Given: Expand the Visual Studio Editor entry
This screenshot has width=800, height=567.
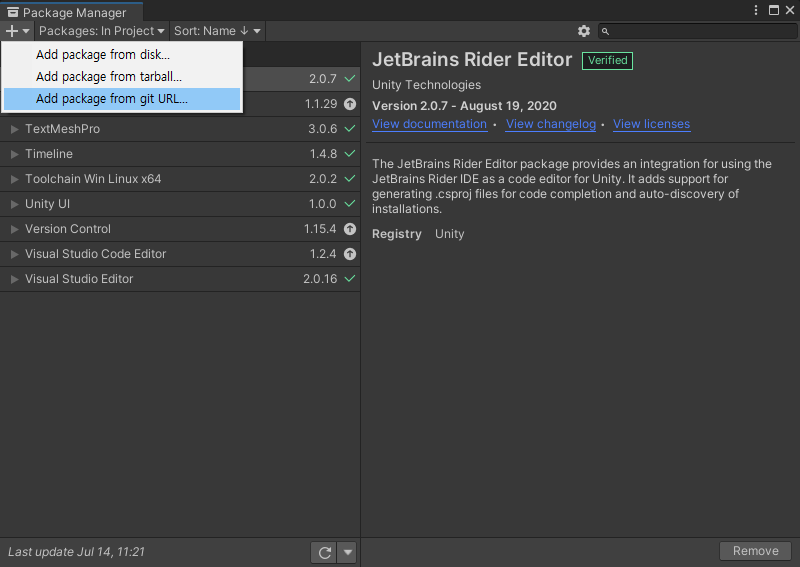Looking at the screenshot, I should [15, 279].
